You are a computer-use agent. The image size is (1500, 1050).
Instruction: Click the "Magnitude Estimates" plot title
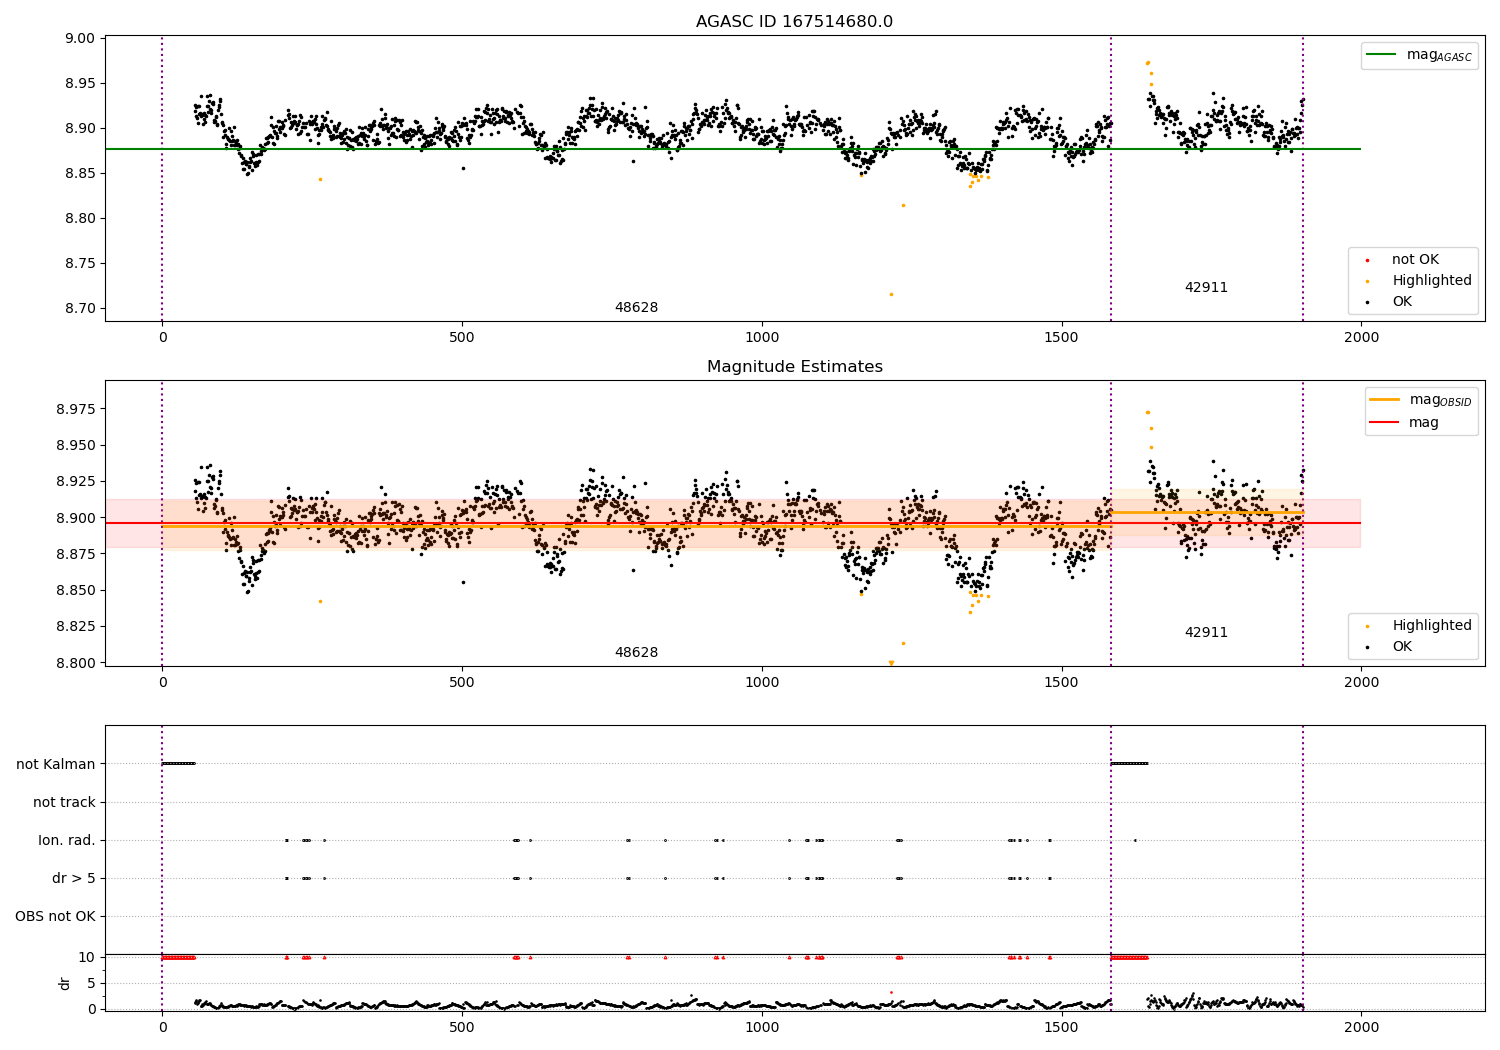(x=794, y=367)
